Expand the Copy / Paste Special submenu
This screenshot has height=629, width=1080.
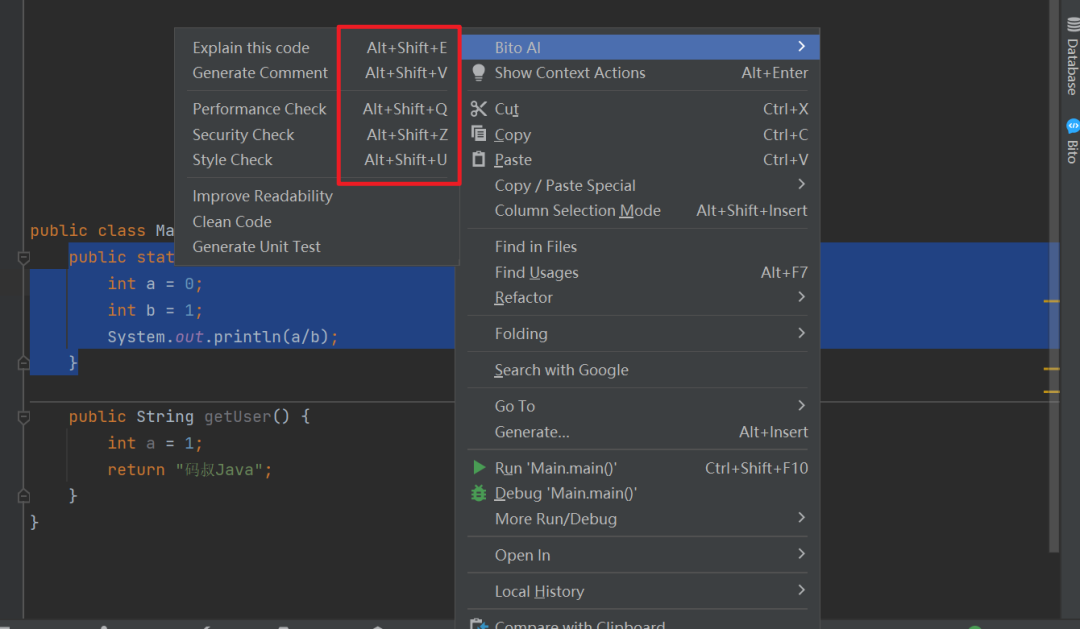click(801, 185)
